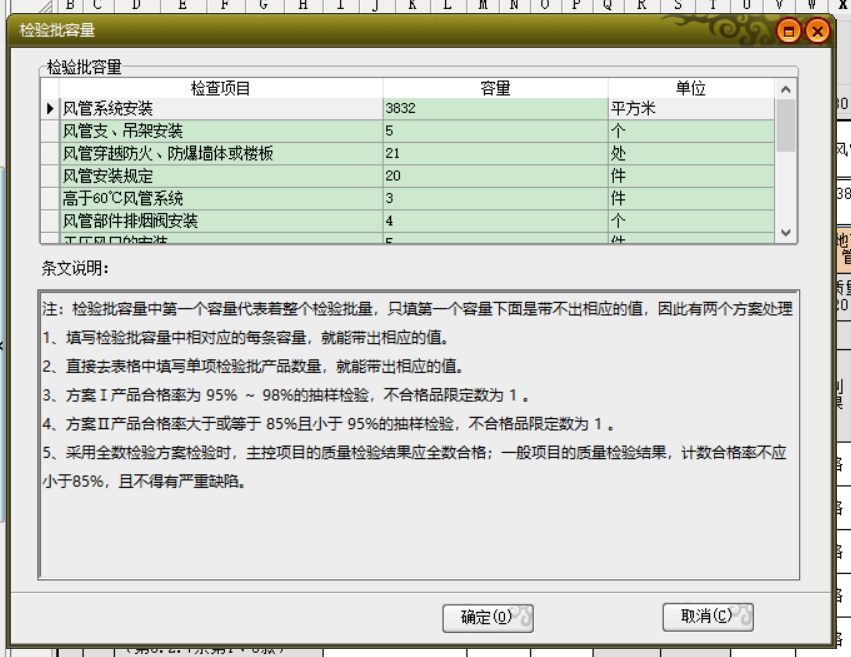Click the 取消(C) button
Image resolution: width=851 pixels, height=657 pixels.
coord(708,616)
